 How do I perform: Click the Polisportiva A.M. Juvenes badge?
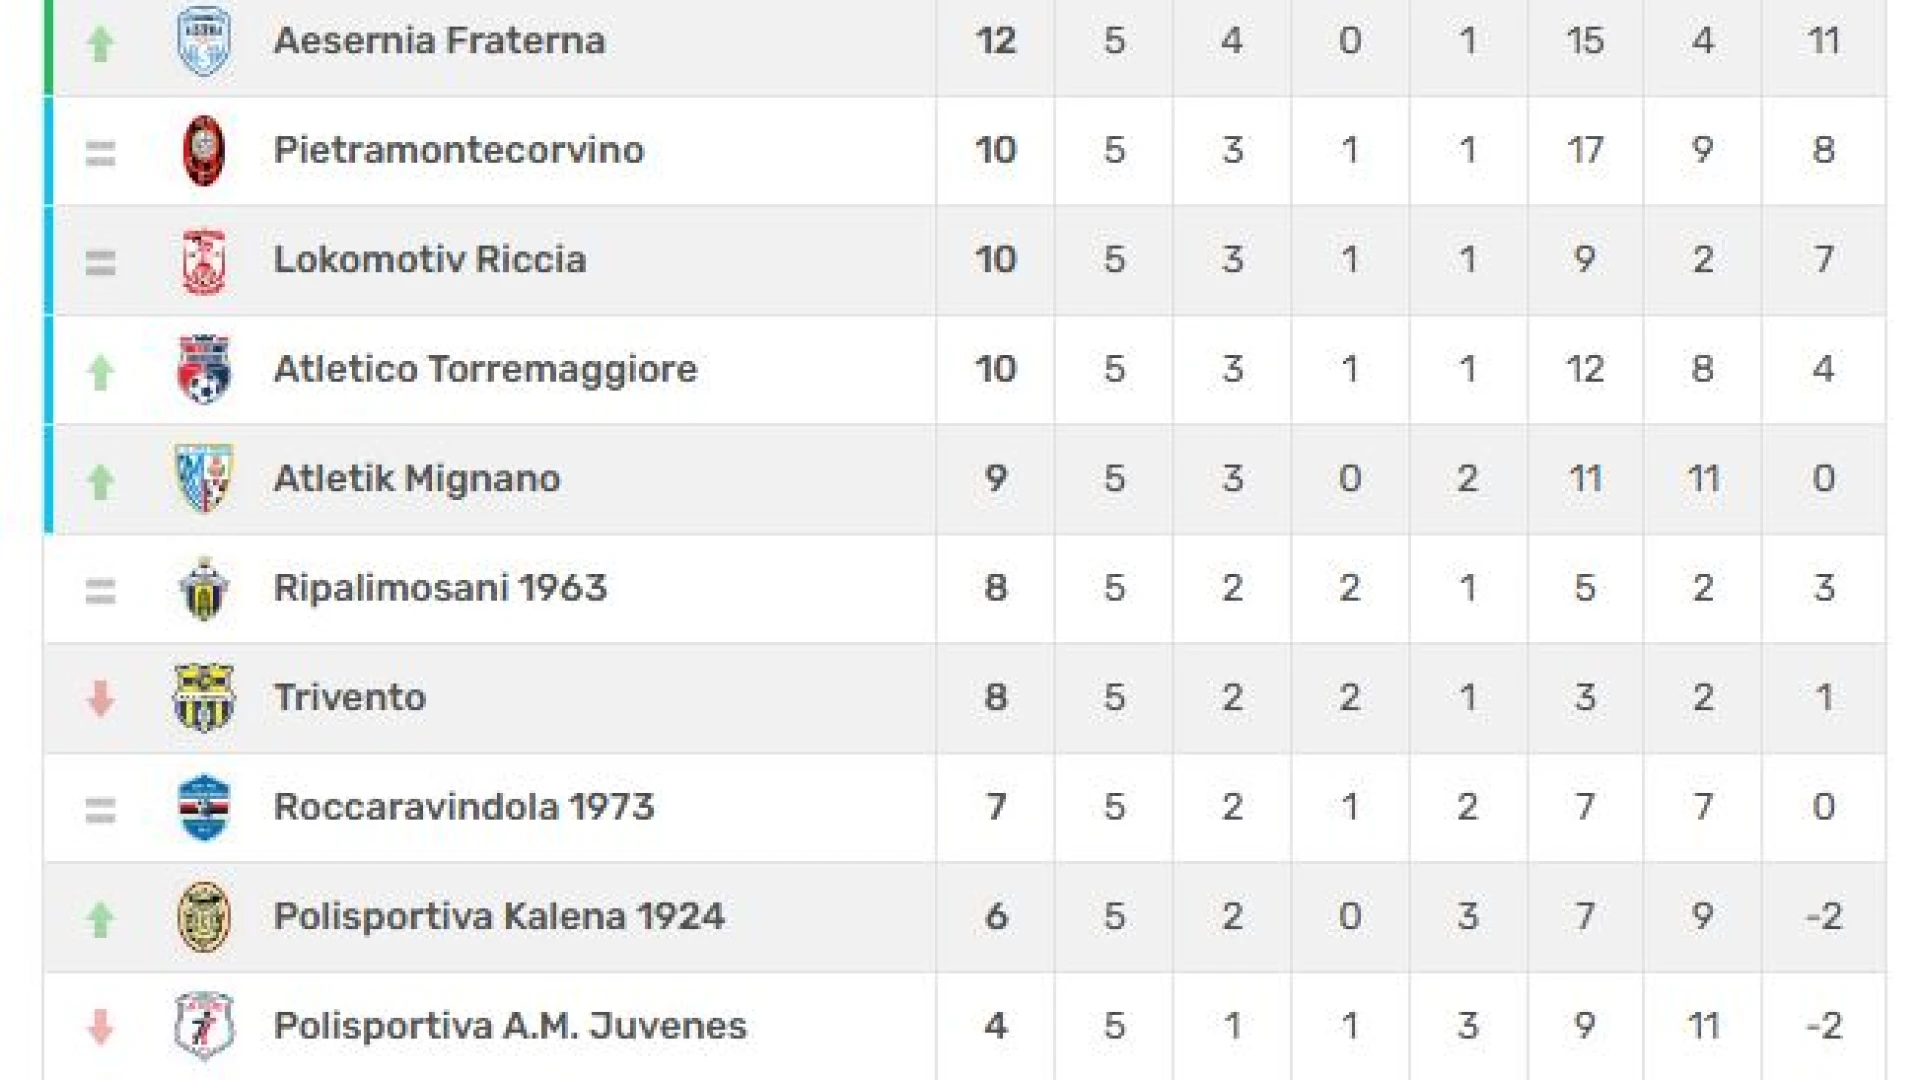[204, 1026]
